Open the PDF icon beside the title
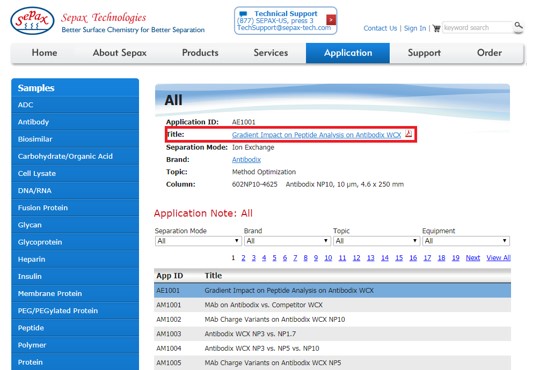The height and width of the screenshot is (370, 554). click(408, 134)
